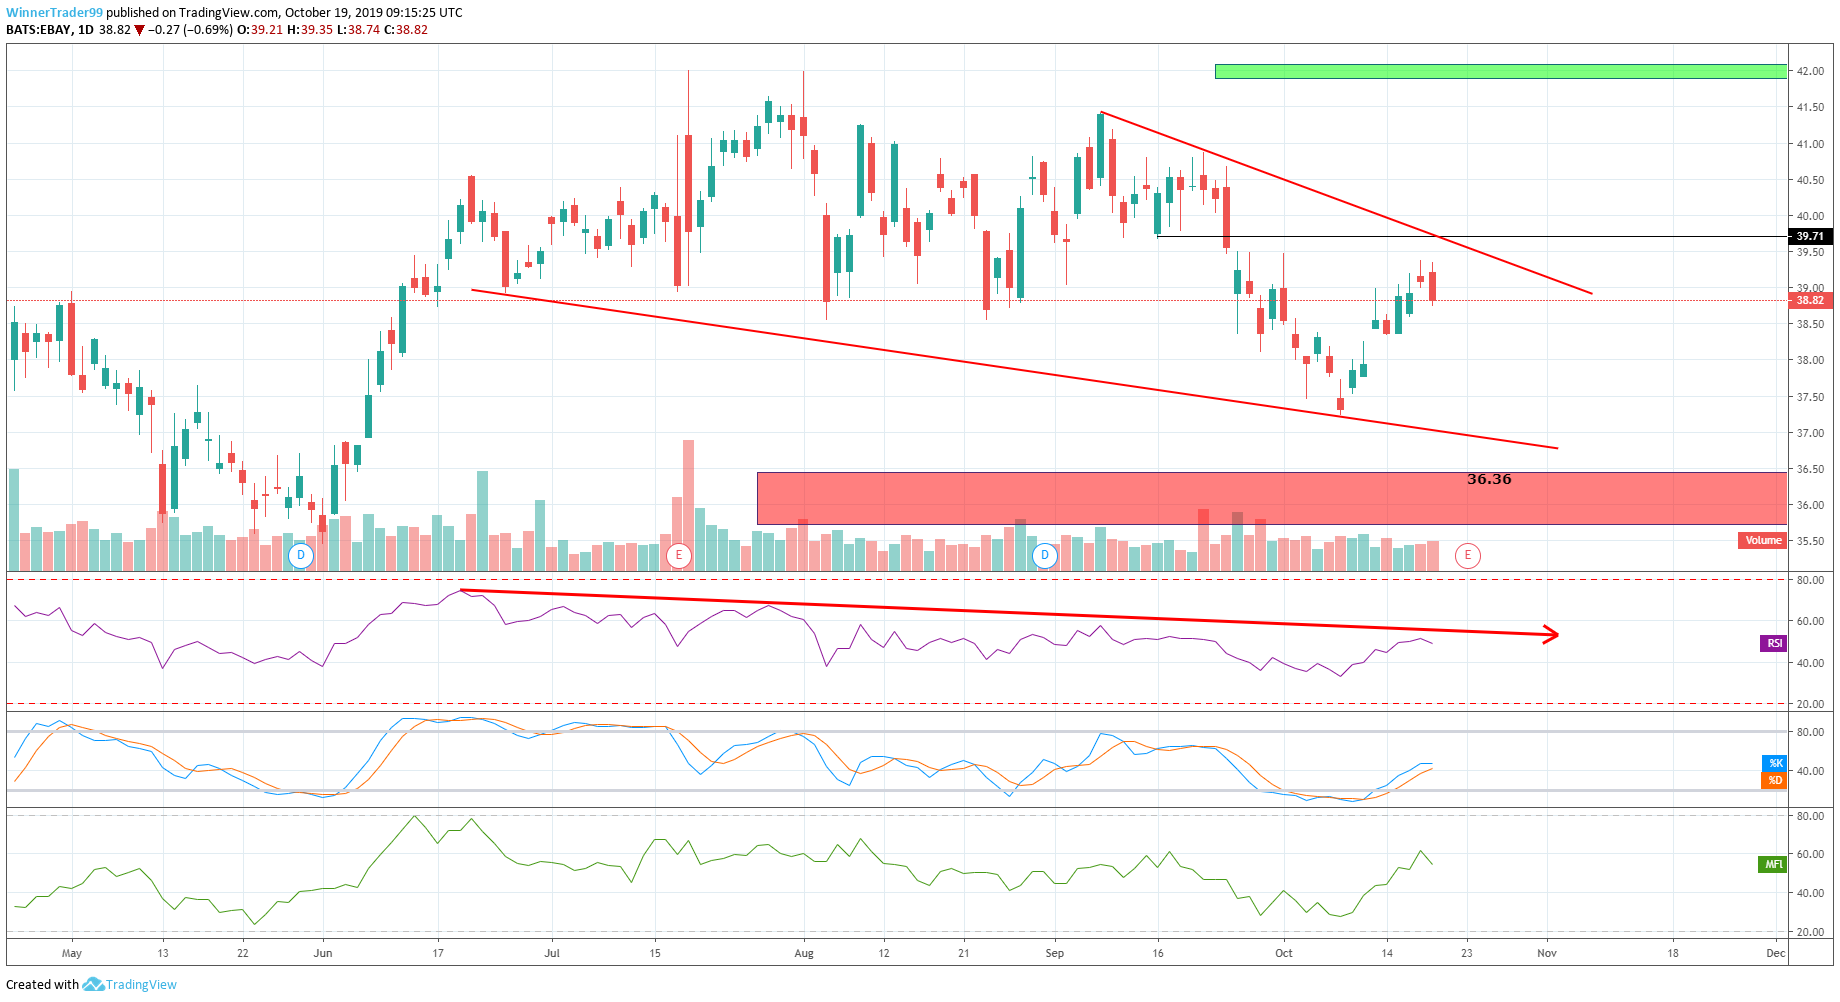The image size is (1840, 1002).
Task: Click the blue D dividend marker near September
Action: coord(1045,555)
